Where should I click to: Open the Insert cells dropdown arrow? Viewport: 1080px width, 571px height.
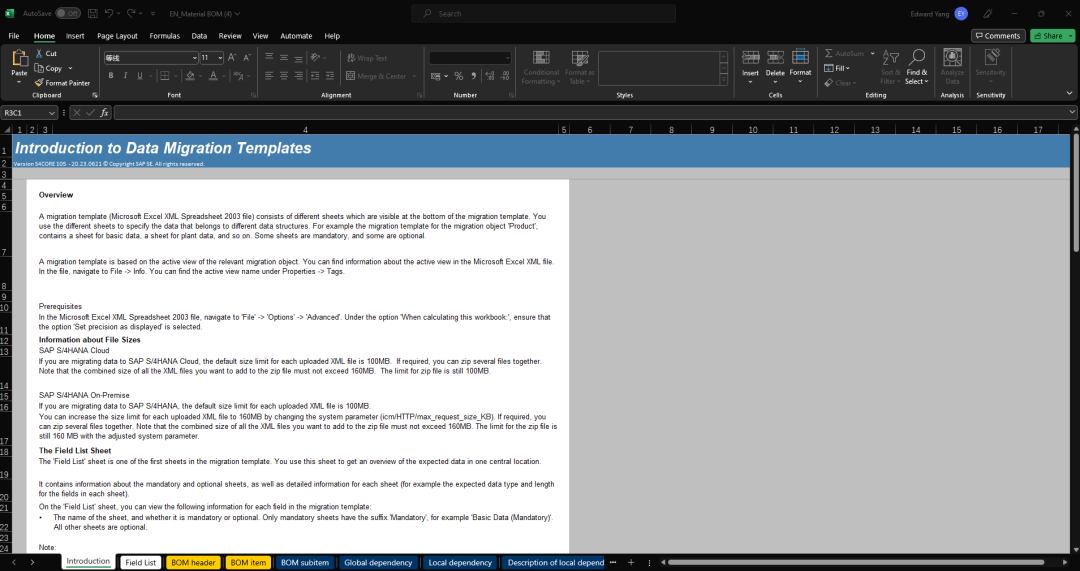tap(751, 82)
